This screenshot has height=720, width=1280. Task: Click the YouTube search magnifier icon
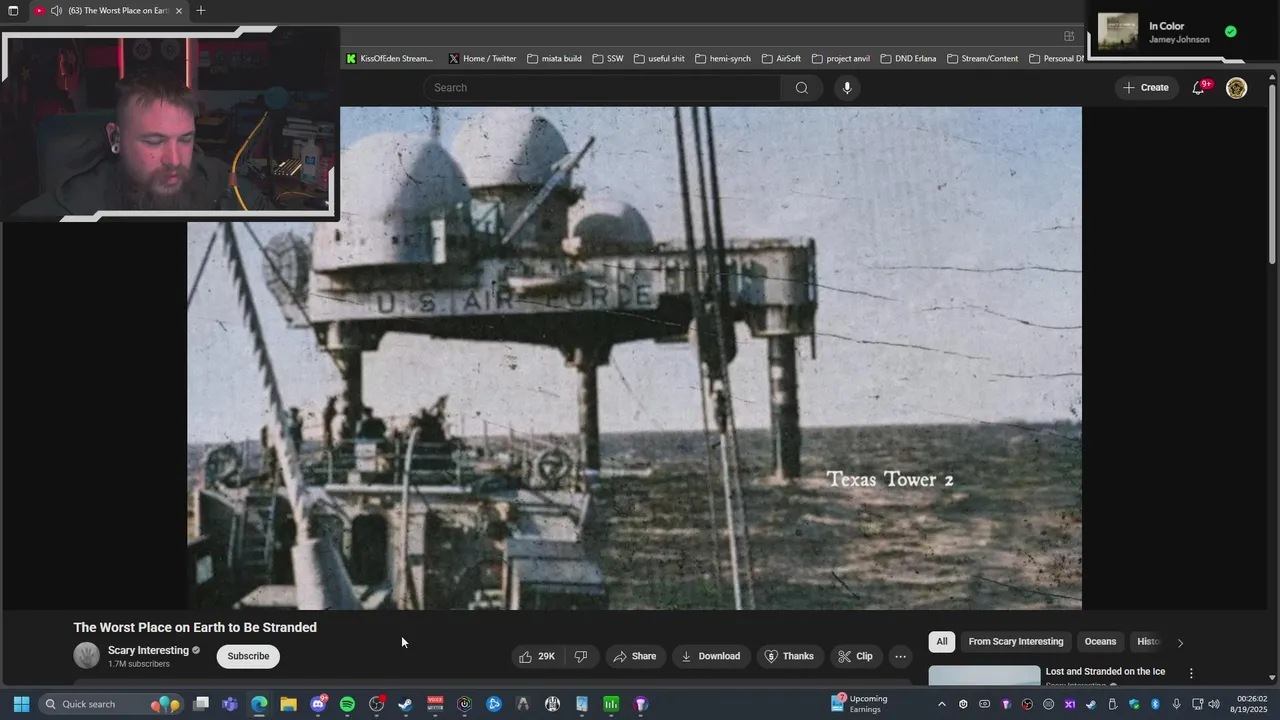tap(801, 88)
